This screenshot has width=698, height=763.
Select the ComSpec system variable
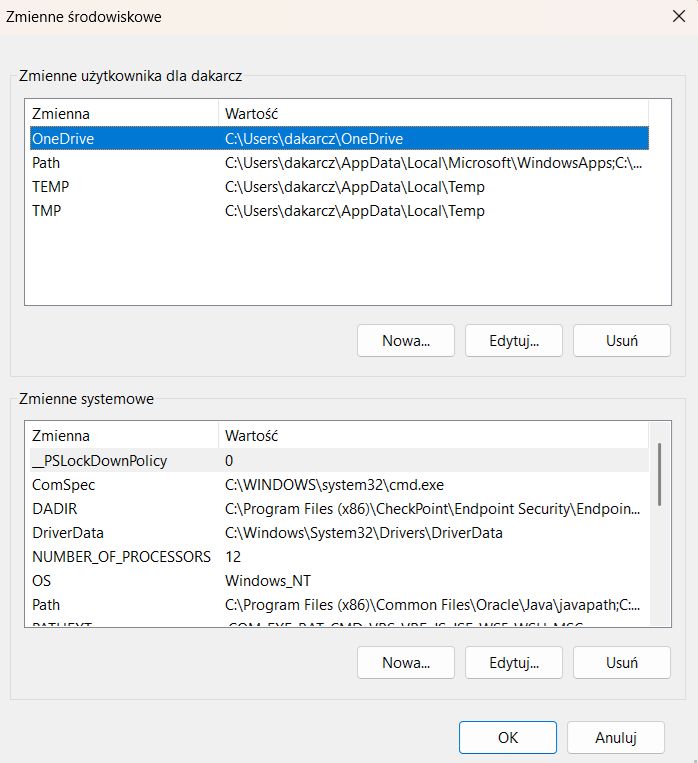point(339,485)
